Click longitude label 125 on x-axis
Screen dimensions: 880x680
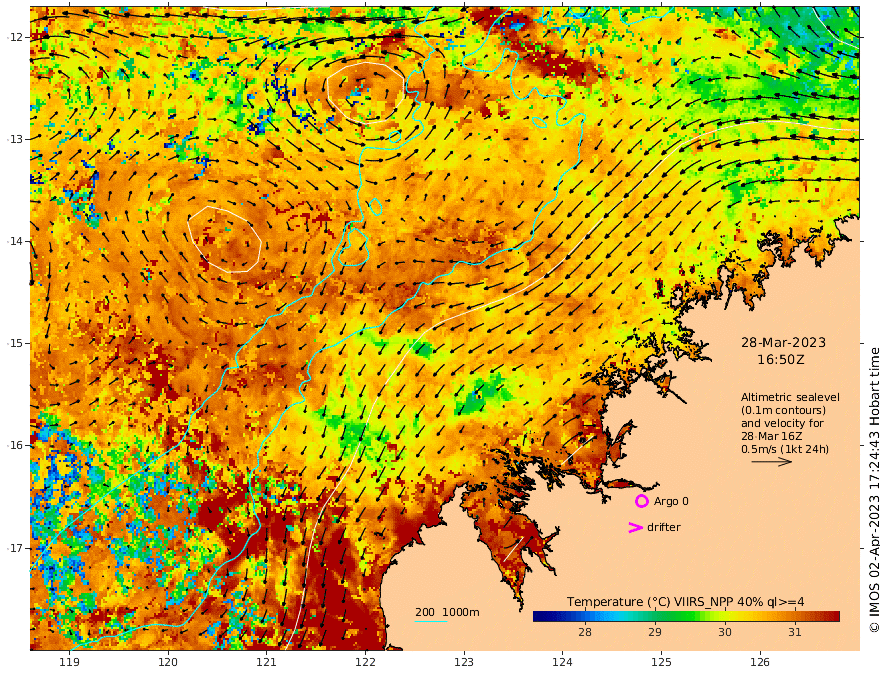click(661, 662)
